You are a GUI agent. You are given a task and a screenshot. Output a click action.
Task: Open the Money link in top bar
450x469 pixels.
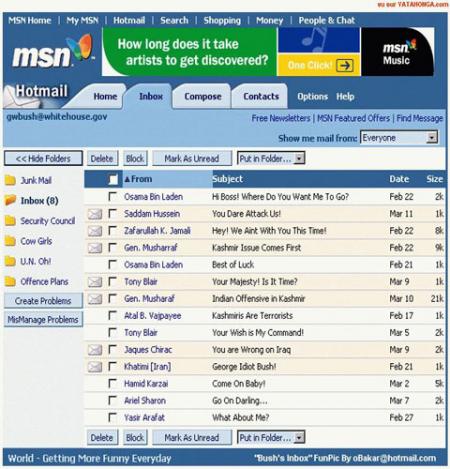pos(269,20)
